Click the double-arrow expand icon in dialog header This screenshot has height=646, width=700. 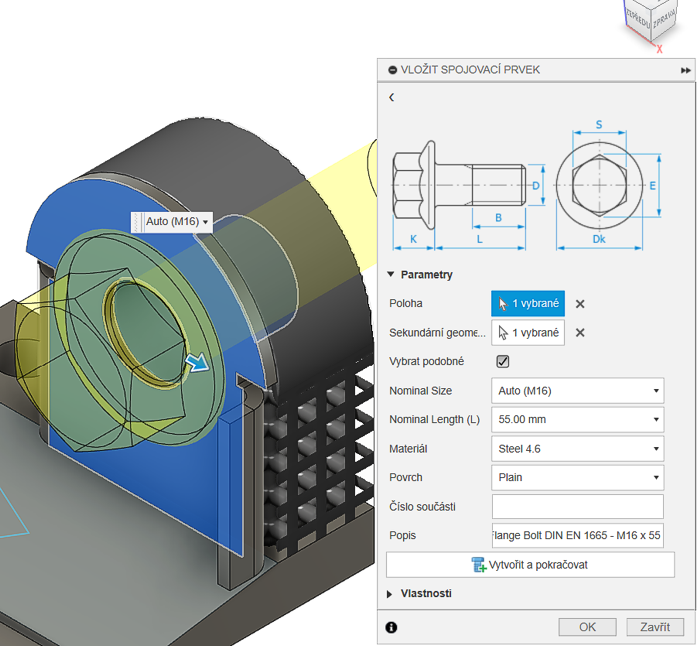click(x=685, y=70)
